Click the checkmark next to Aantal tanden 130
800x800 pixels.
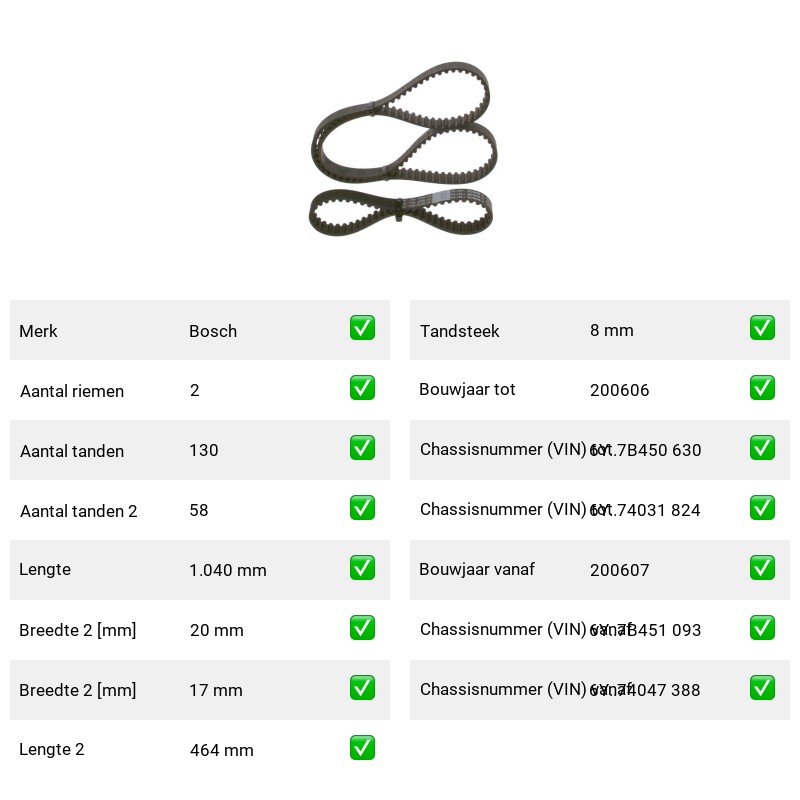(362, 447)
